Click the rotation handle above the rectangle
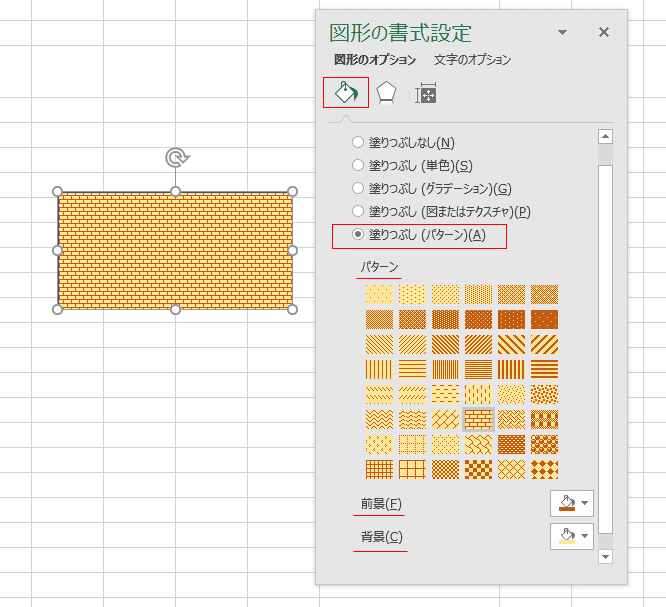 pyautogui.click(x=176, y=157)
